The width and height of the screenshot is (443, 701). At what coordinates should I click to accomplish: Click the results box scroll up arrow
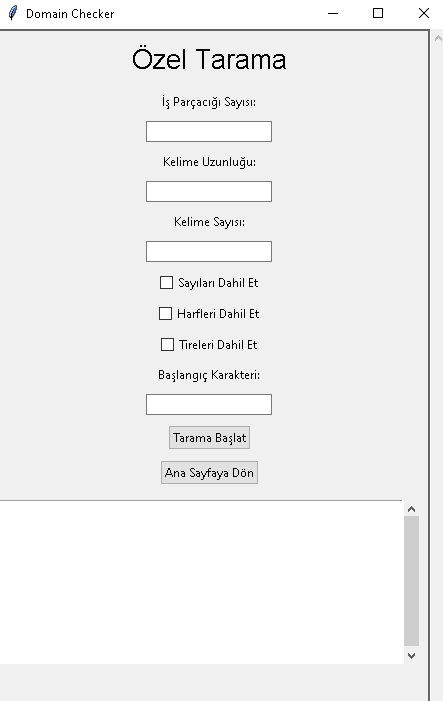(x=412, y=509)
